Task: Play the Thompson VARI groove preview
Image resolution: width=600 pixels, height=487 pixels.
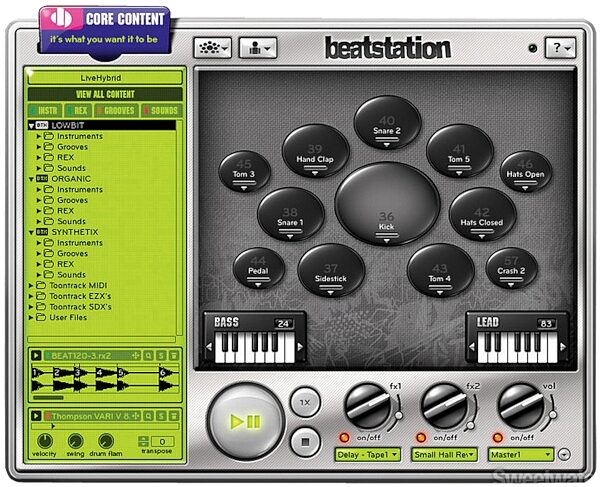Action: (x=36, y=415)
